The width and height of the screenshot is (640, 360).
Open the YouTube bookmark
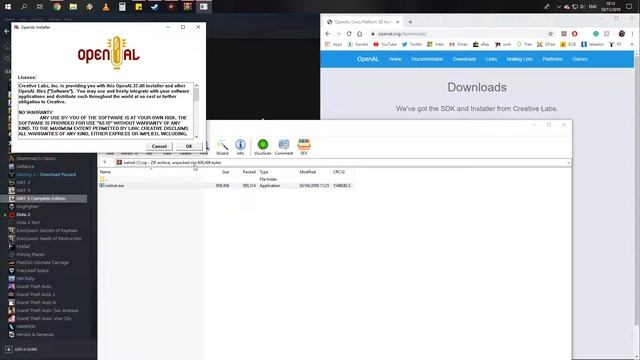[x=385, y=44]
